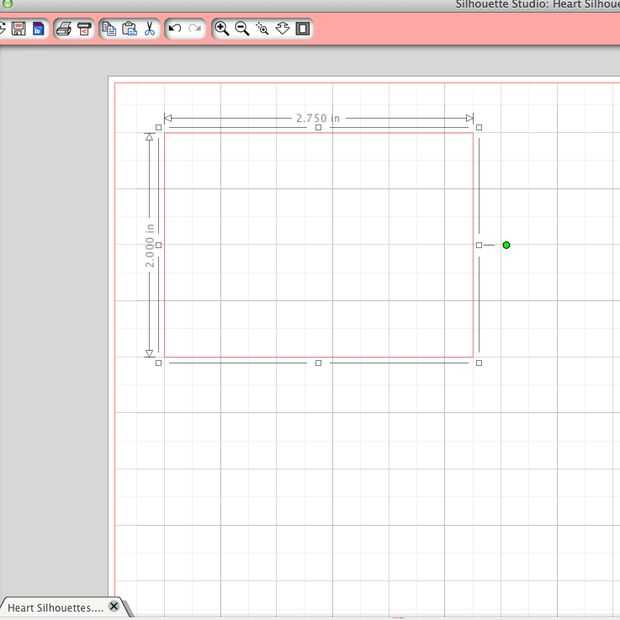Image resolution: width=620 pixels, height=620 pixels.
Task: Click the green rotation handle
Action: coord(506,245)
